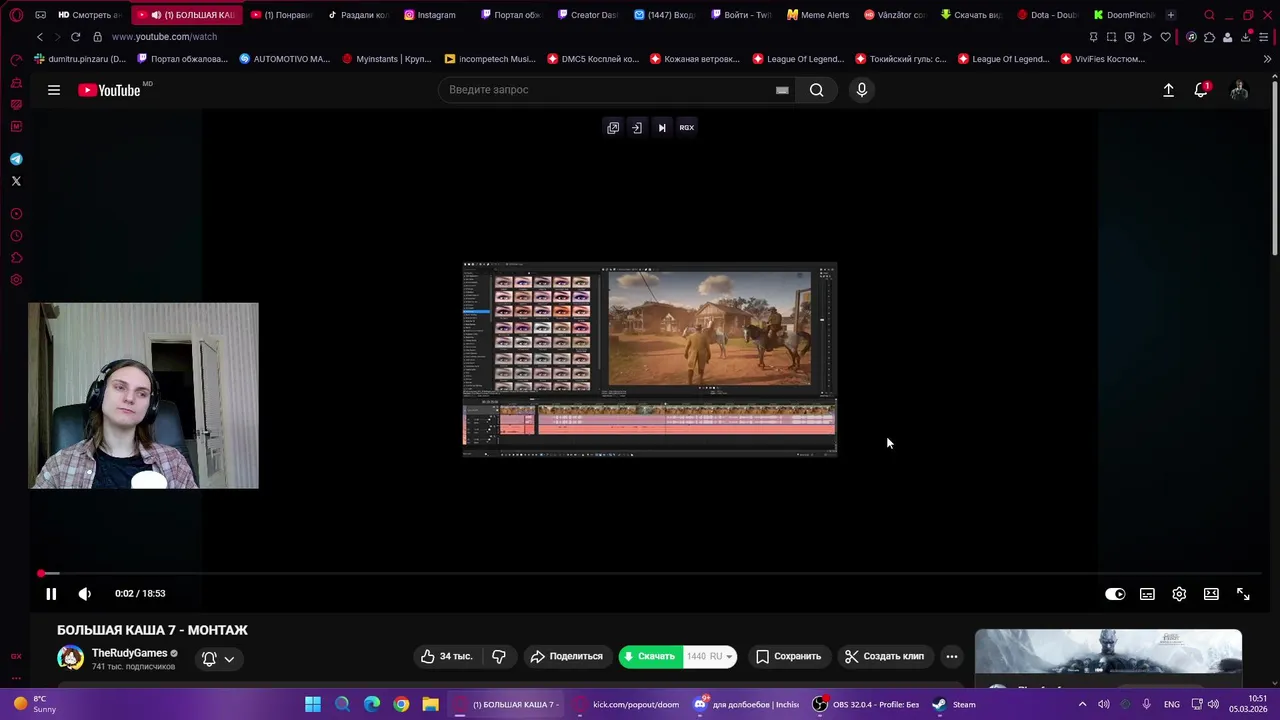Click Создать клип button
The width and height of the screenshot is (1280, 720).
click(x=884, y=656)
